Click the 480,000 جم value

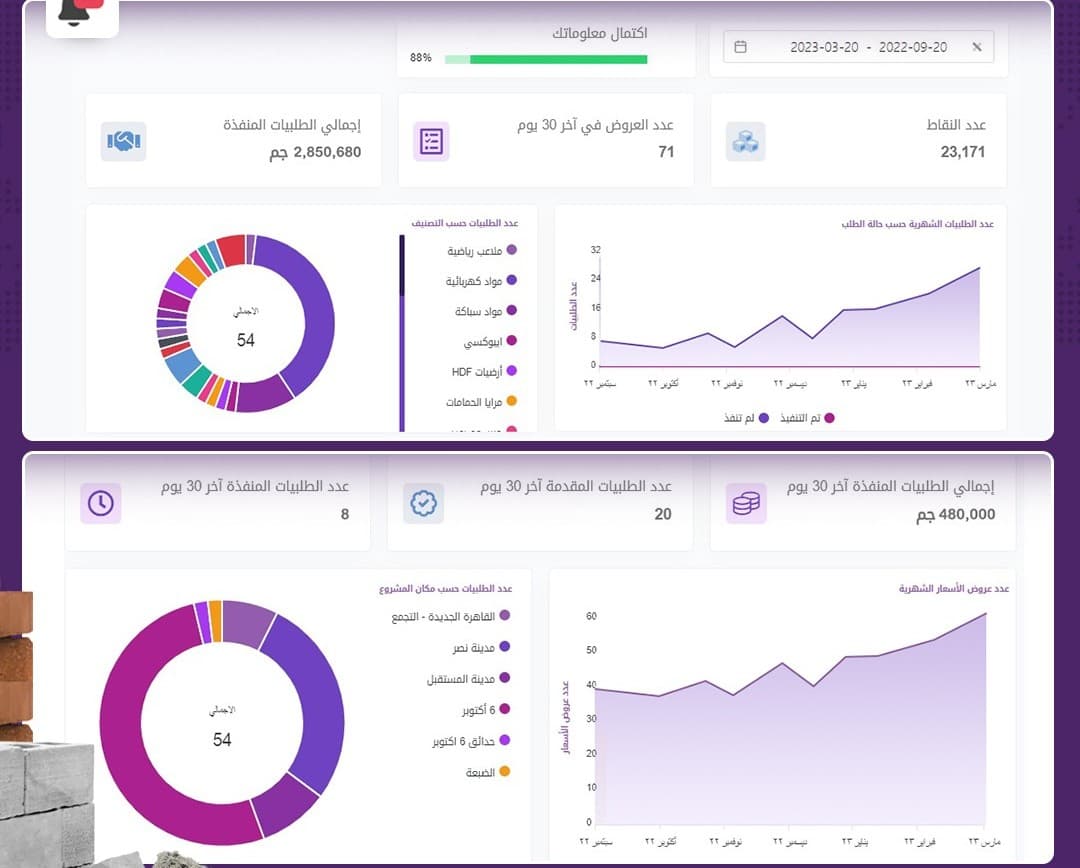point(955,515)
